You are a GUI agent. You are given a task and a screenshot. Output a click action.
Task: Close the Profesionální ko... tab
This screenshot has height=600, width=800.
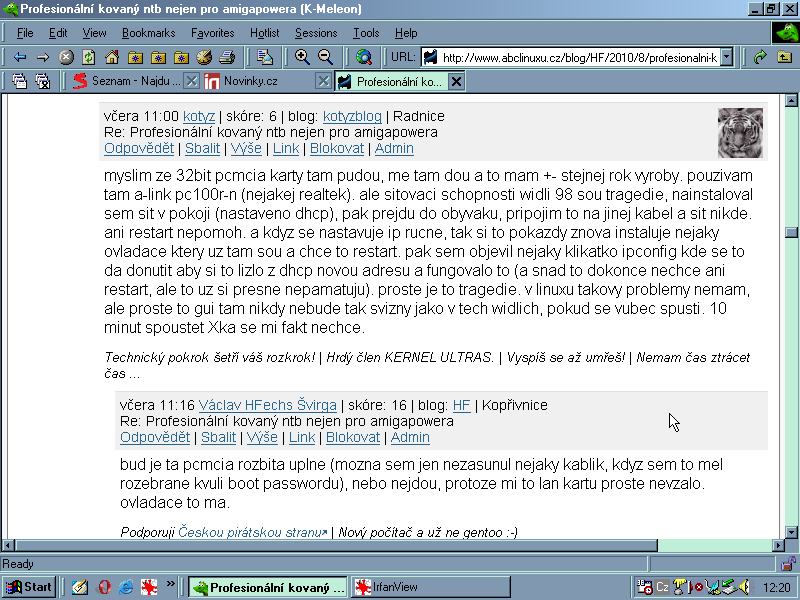[457, 82]
